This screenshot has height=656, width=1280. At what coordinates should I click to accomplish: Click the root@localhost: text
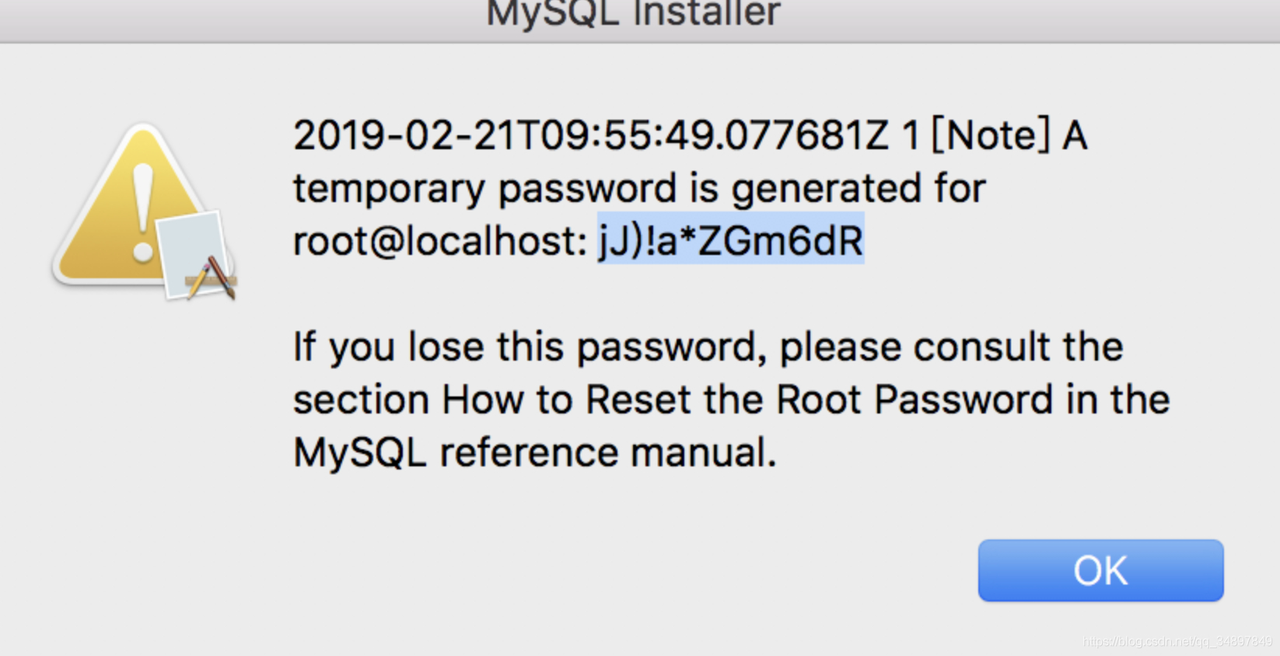440,242
